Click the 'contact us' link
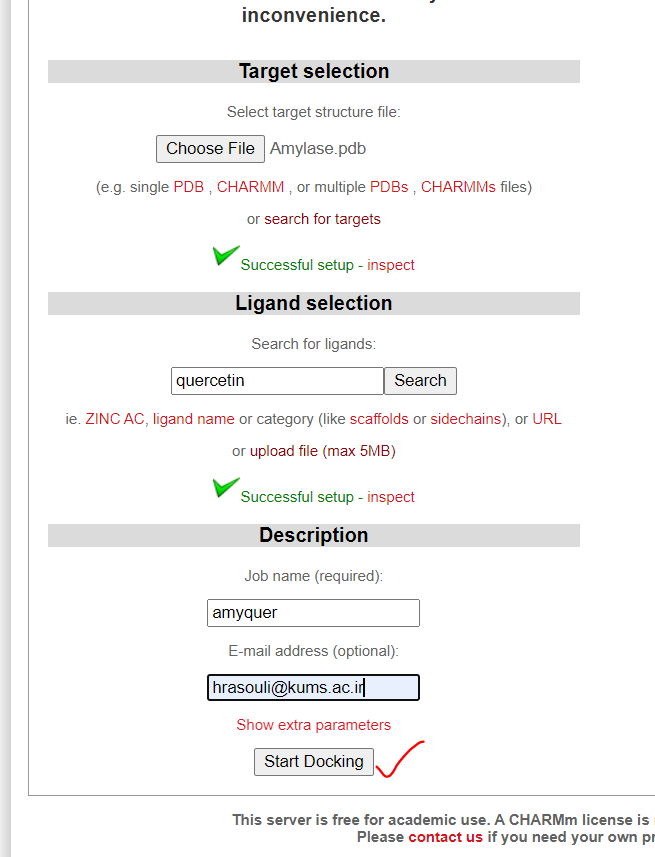The image size is (655, 857). pyautogui.click(x=445, y=837)
